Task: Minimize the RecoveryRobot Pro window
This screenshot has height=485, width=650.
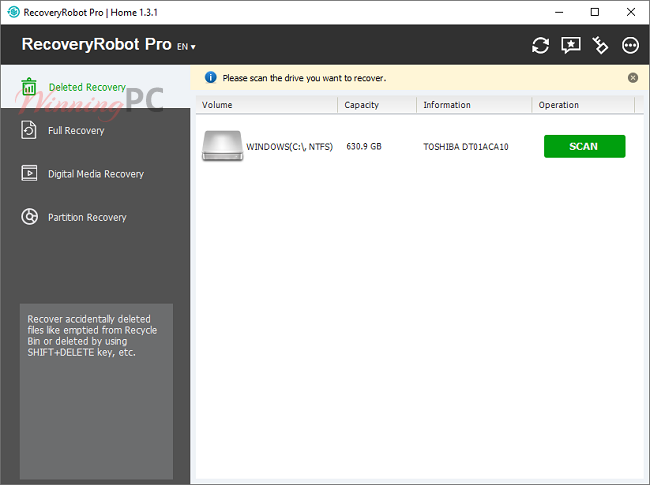Action: [559, 12]
